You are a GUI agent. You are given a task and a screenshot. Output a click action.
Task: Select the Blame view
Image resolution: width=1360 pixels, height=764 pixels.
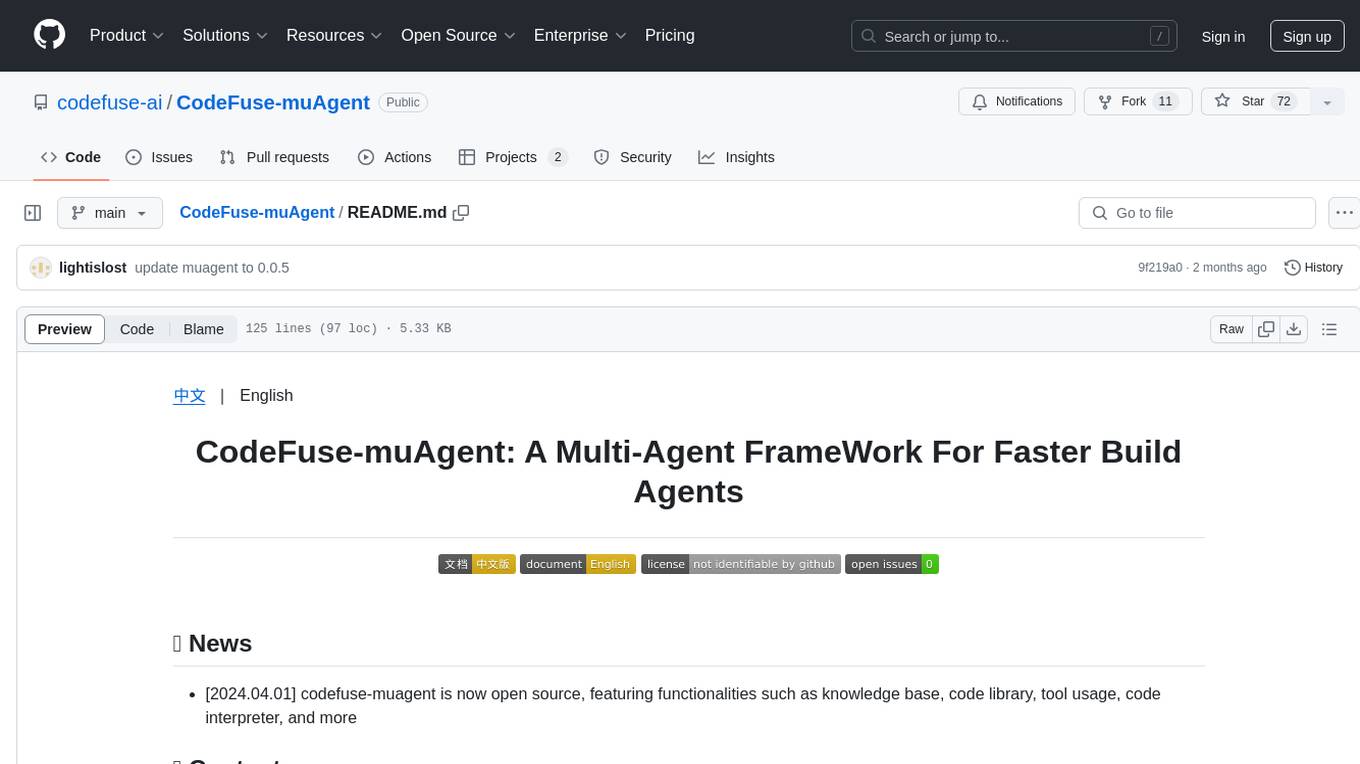click(x=204, y=329)
